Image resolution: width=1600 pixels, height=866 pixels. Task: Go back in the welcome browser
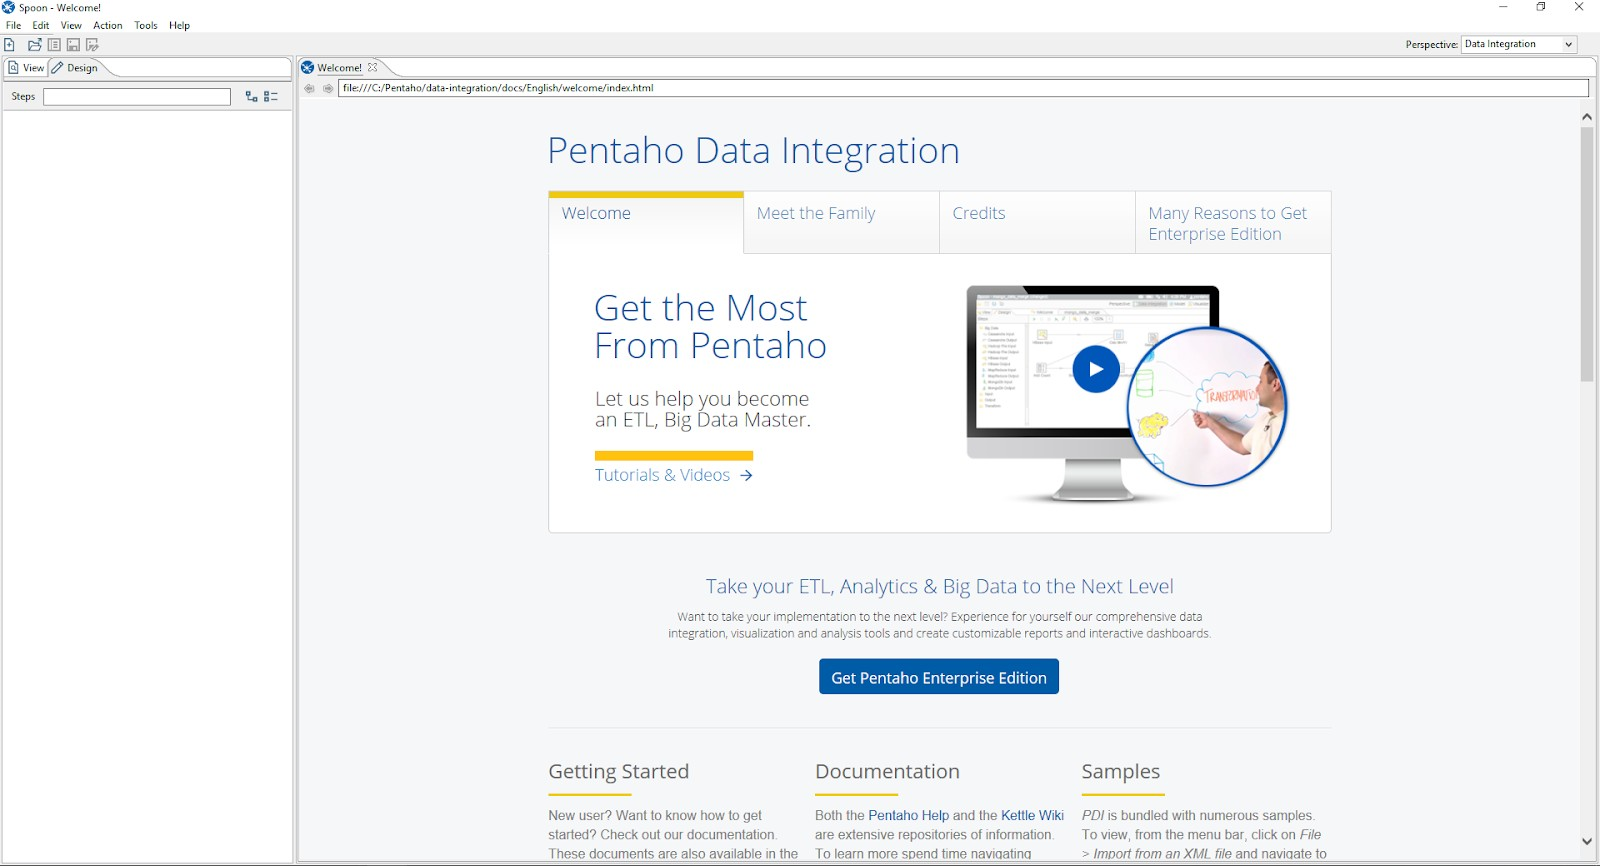(309, 88)
